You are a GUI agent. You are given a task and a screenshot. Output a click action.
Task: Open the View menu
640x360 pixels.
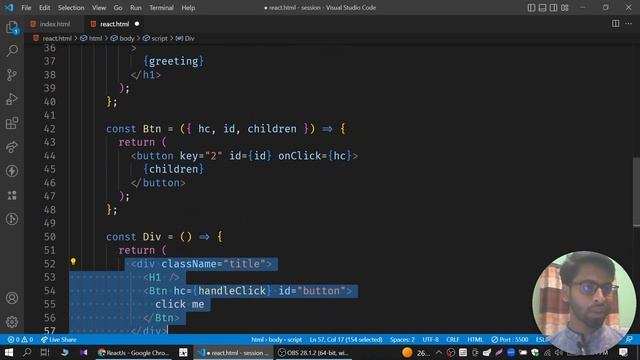[x=99, y=7]
